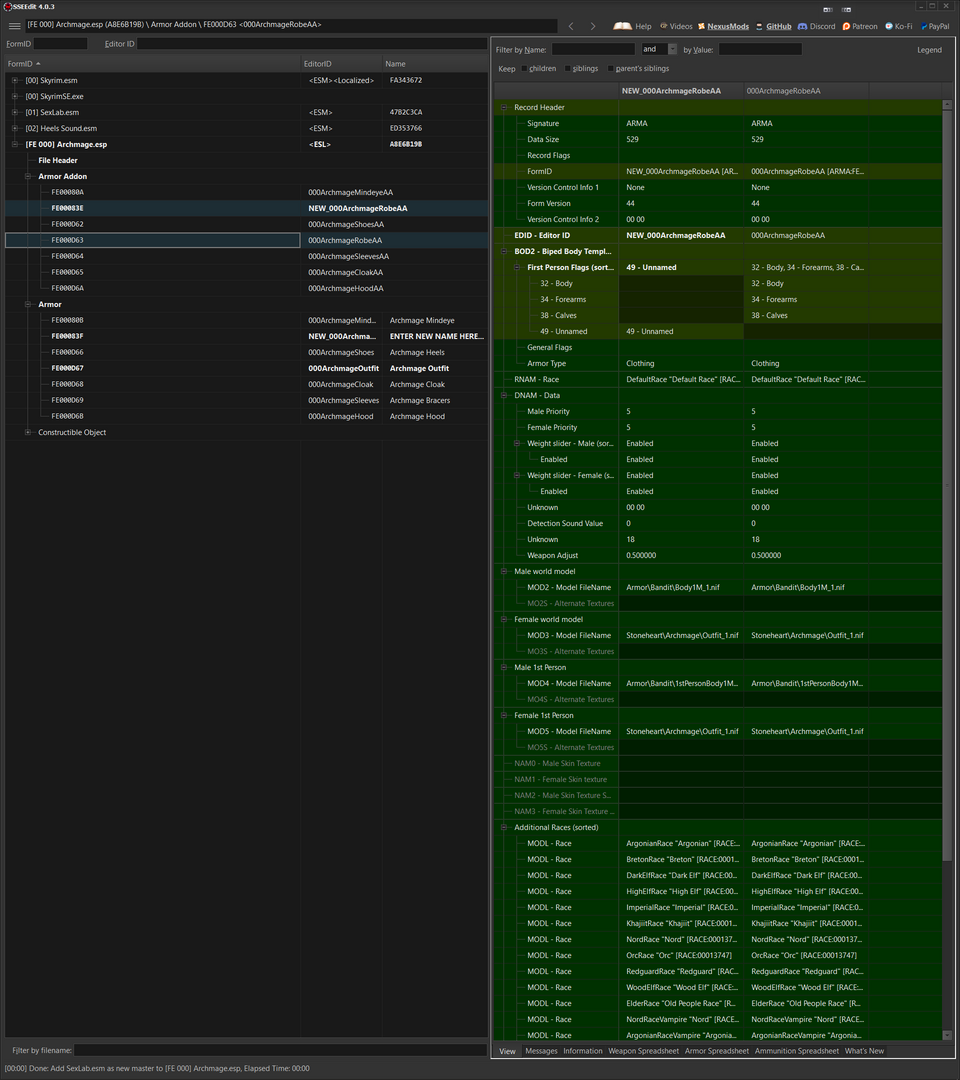Open the Videos link
This screenshot has height=1080, width=960.
pyautogui.click(x=676, y=26)
